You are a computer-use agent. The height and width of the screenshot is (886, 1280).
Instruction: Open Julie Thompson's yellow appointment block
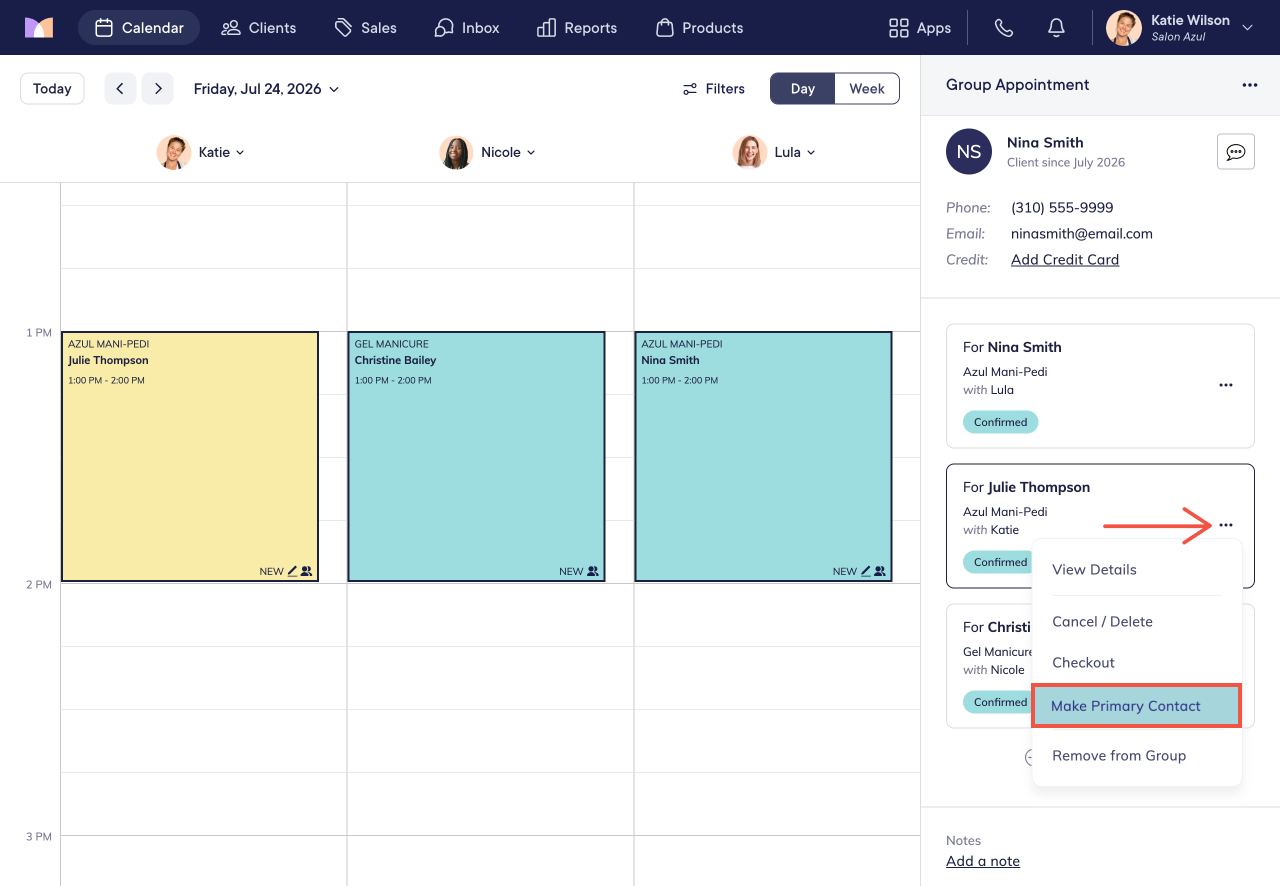pyautogui.click(x=190, y=456)
